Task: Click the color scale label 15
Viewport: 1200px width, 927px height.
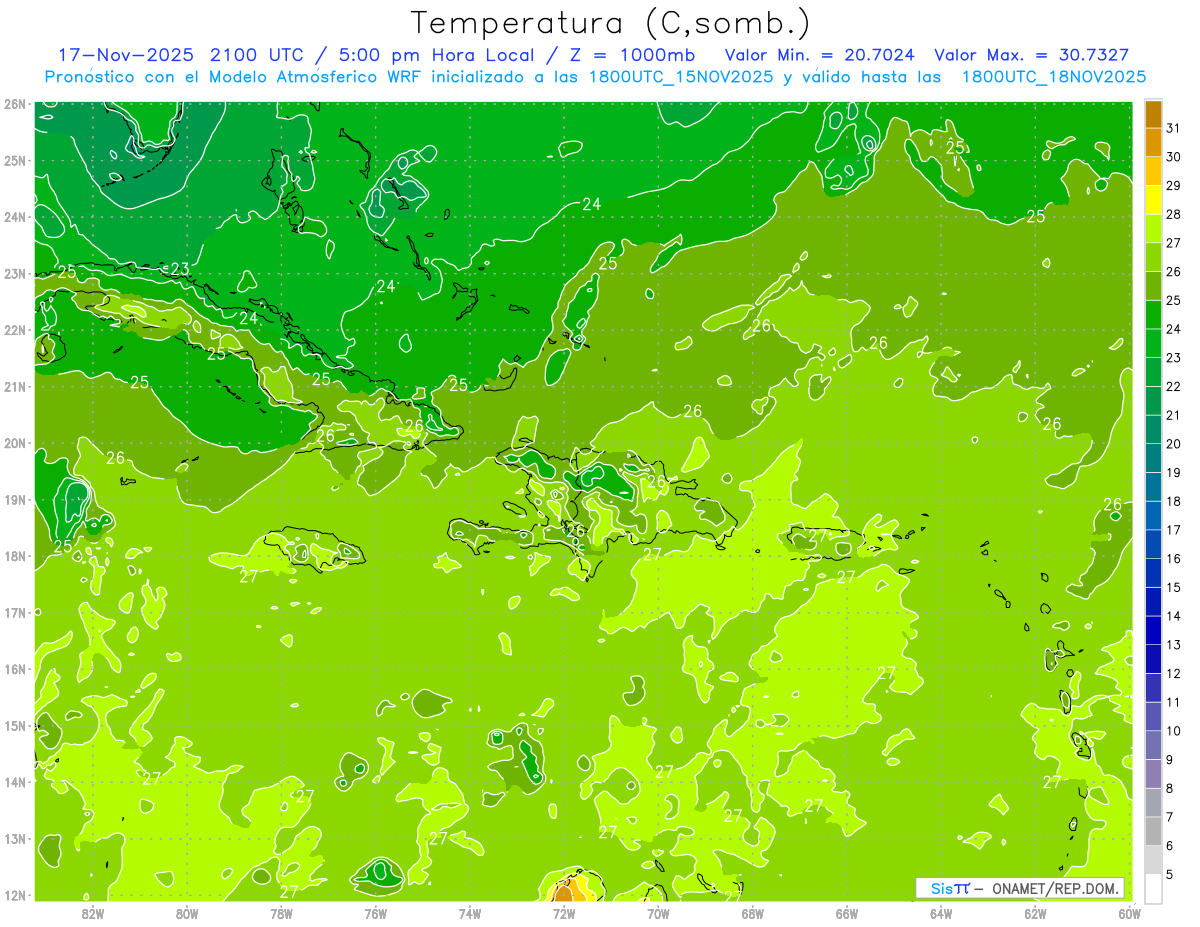Action: (1174, 587)
